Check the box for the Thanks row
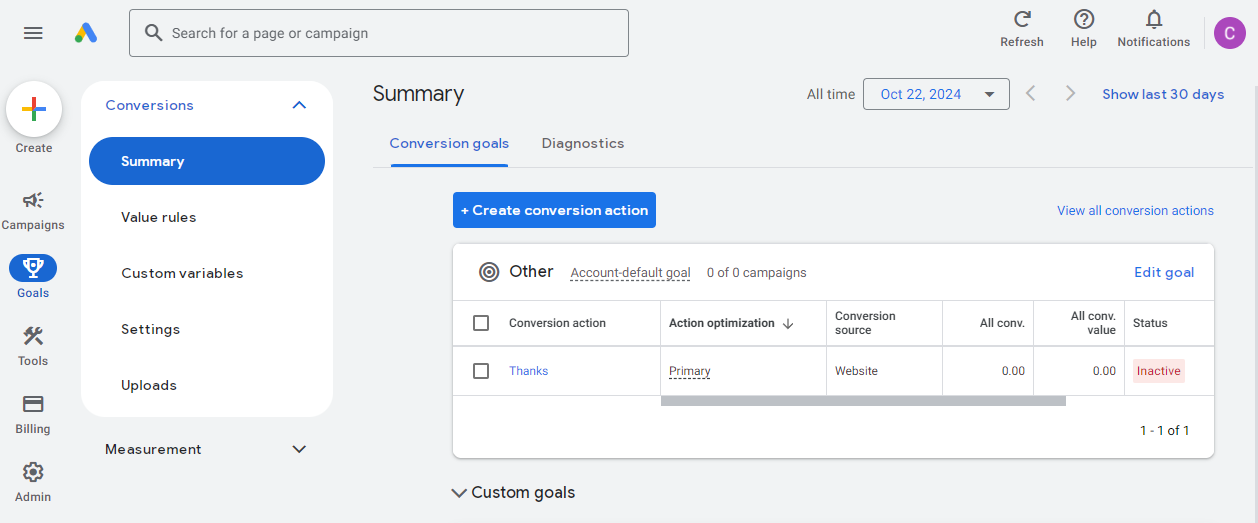This screenshot has width=1258, height=523. coord(481,371)
